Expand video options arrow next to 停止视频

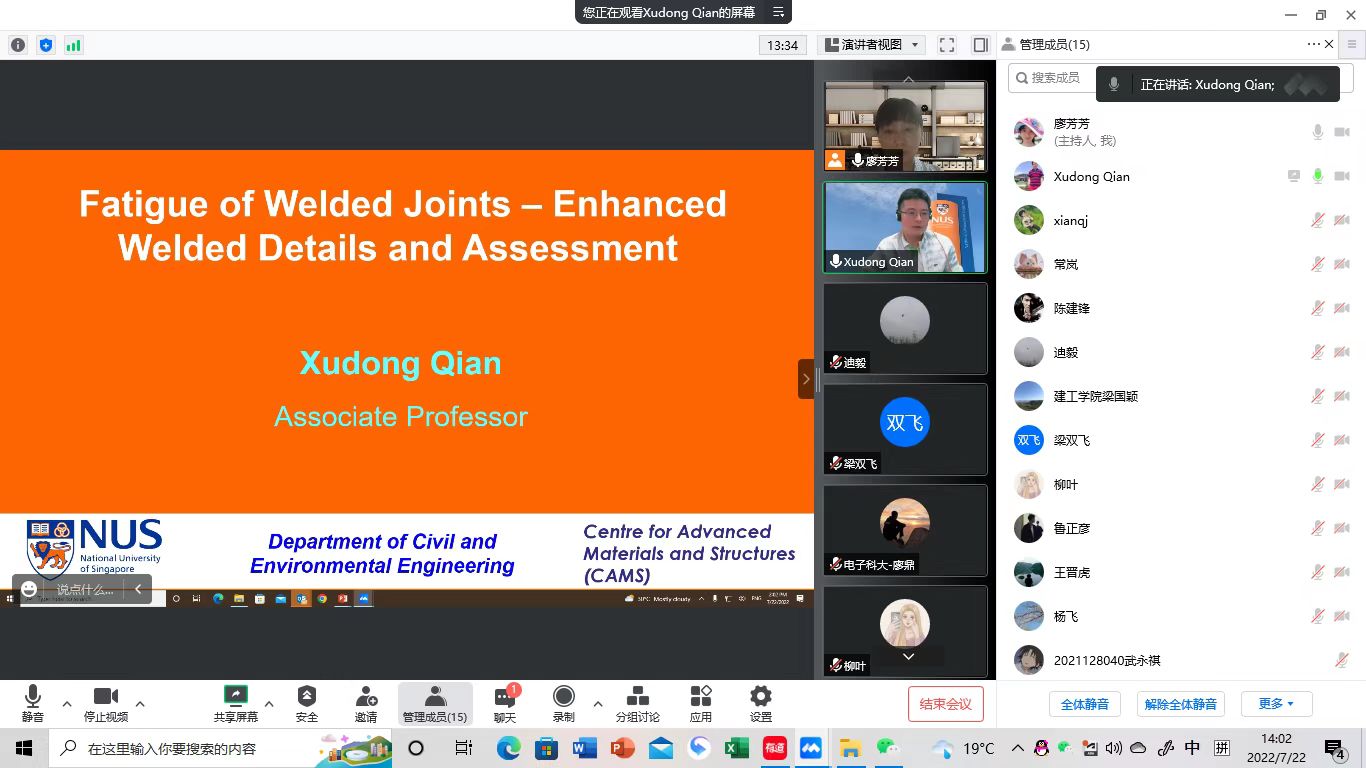(140, 704)
